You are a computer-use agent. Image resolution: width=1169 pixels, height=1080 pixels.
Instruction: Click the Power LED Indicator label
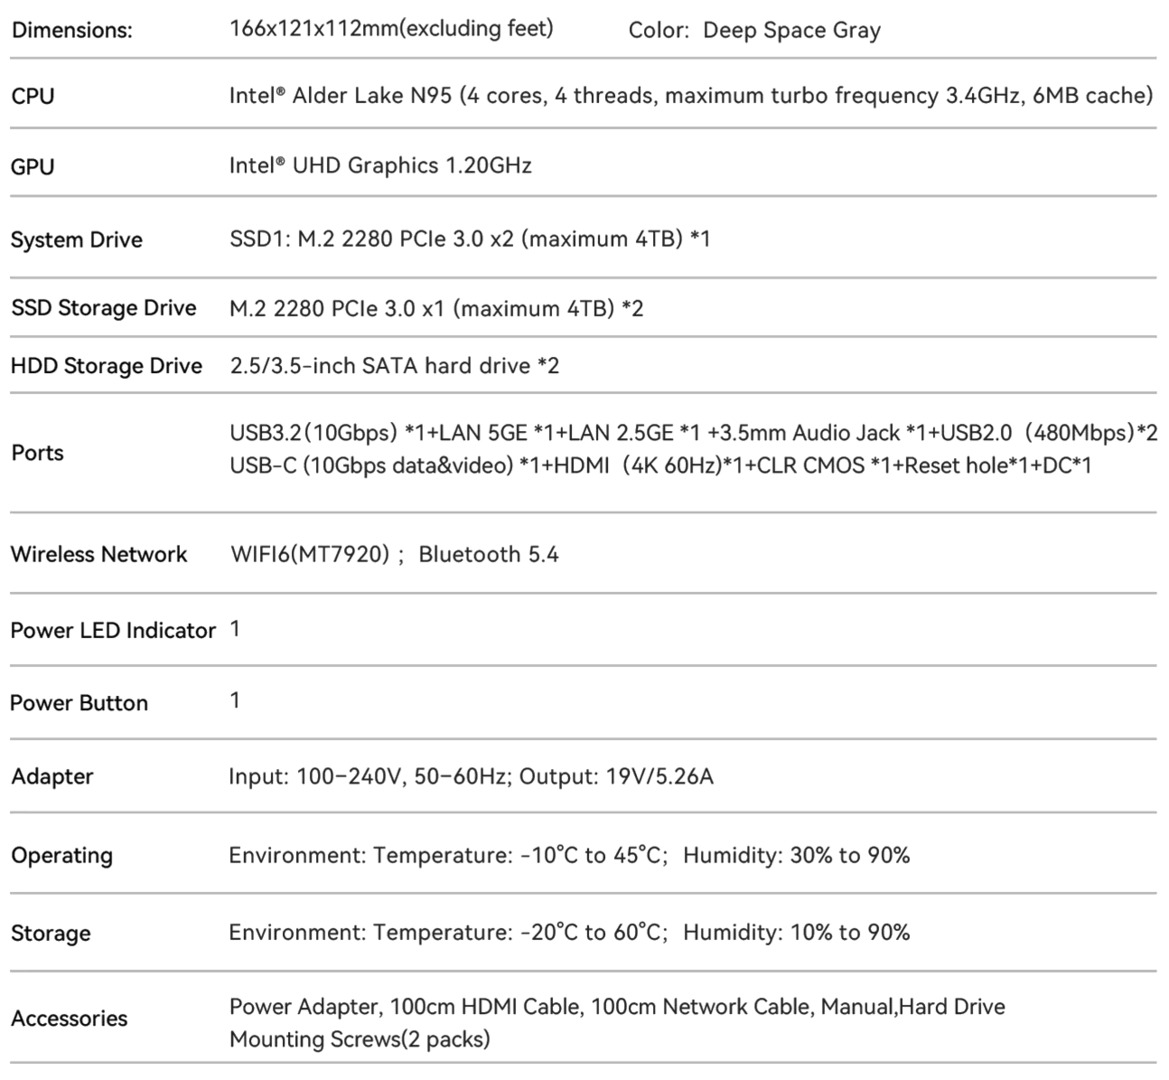[x=113, y=631]
